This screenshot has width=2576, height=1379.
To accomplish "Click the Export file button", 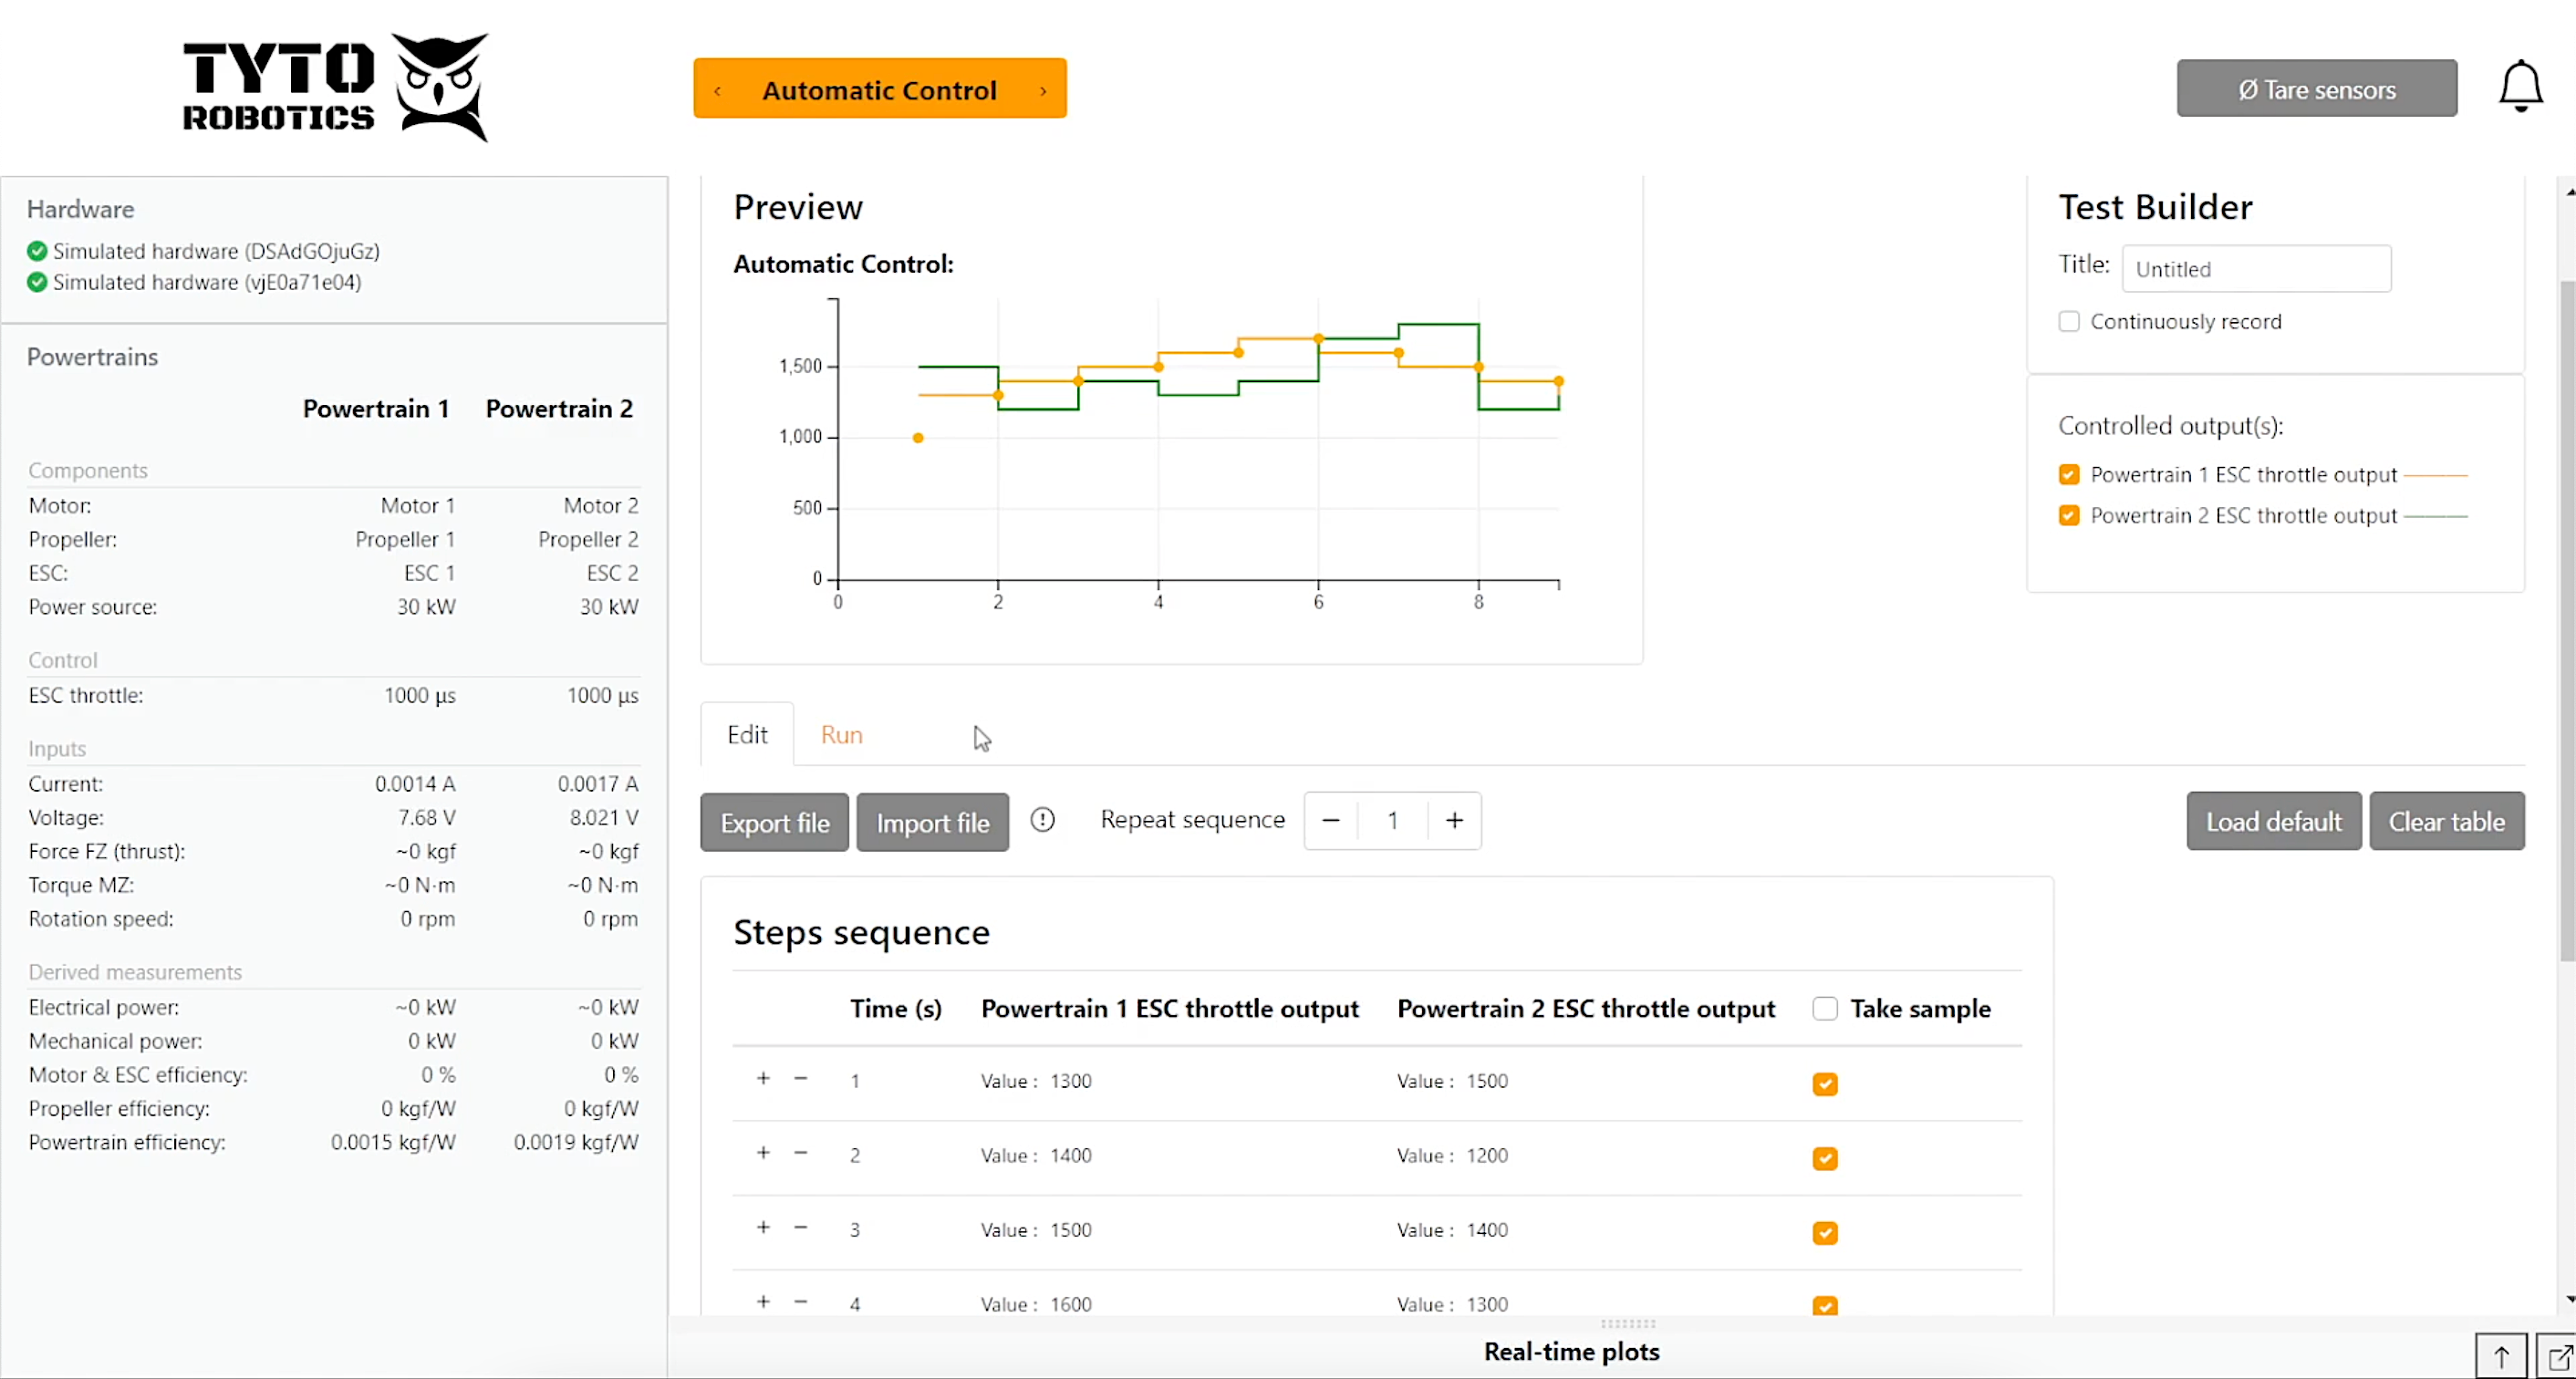I will [773, 821].
